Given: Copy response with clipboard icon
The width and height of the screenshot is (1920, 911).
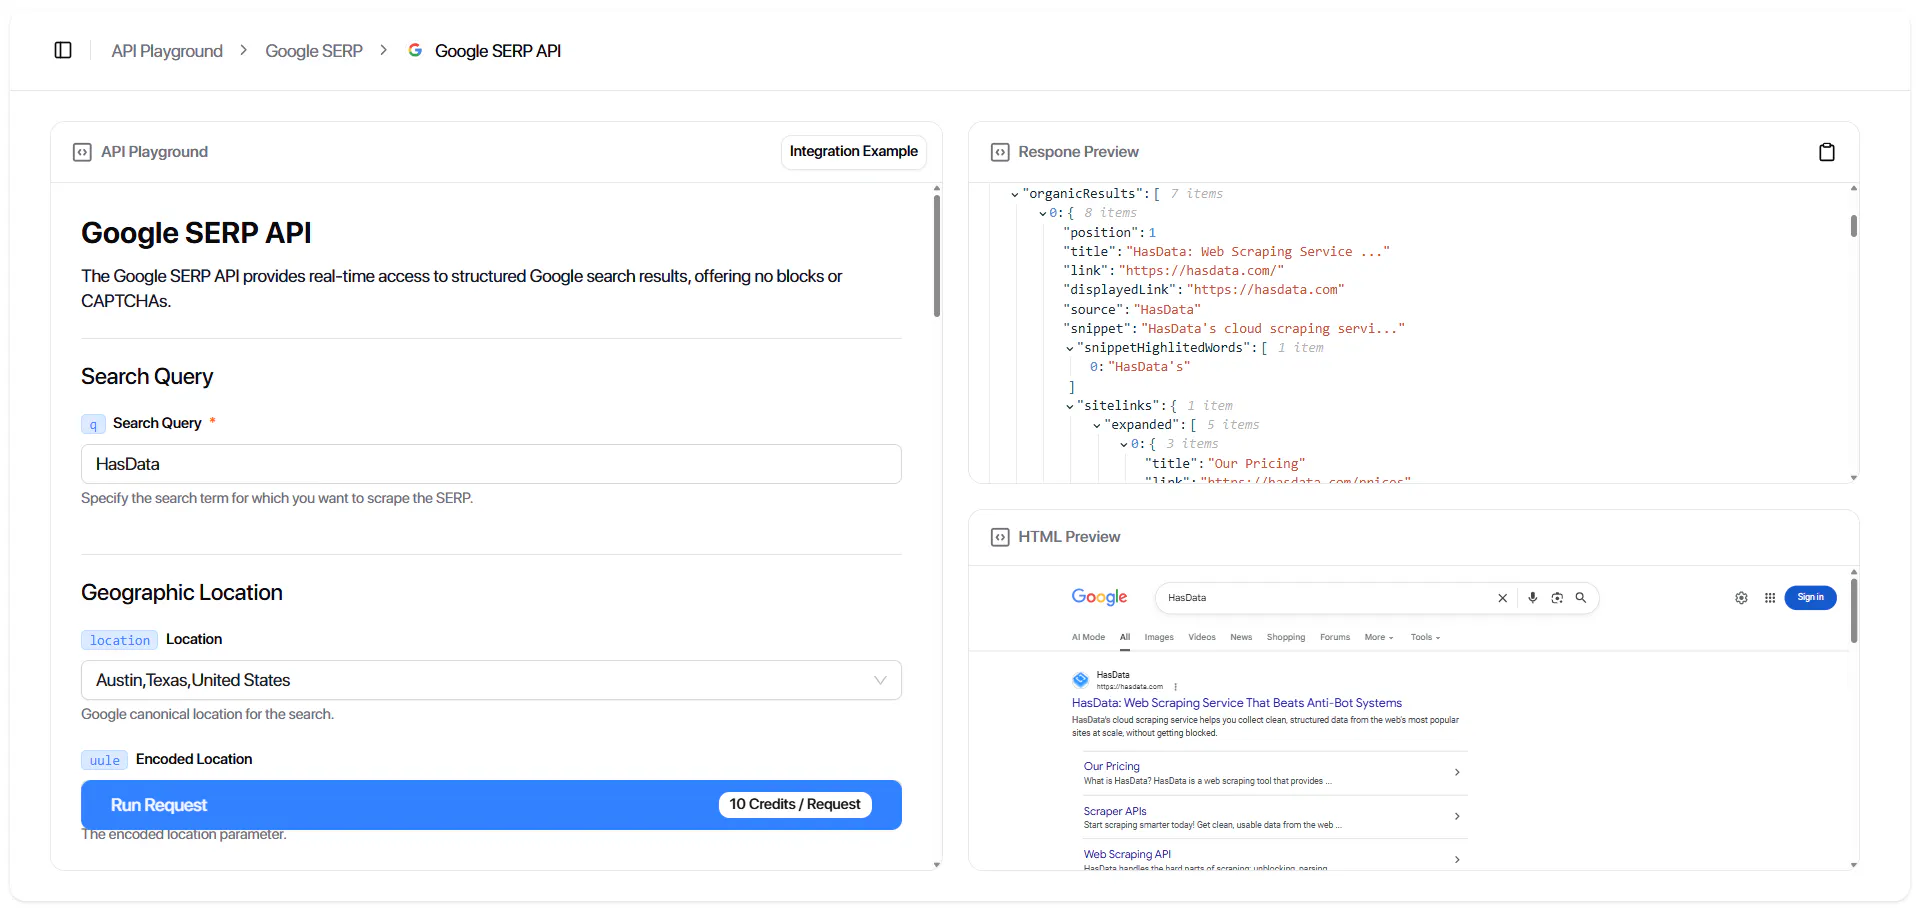Looking at the screenshot, I should [x=1827, y=152].
